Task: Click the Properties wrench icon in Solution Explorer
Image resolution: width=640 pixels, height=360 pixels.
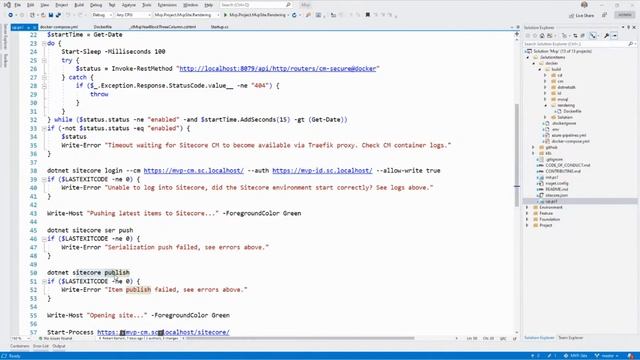Action: click(x=607, y=36)
